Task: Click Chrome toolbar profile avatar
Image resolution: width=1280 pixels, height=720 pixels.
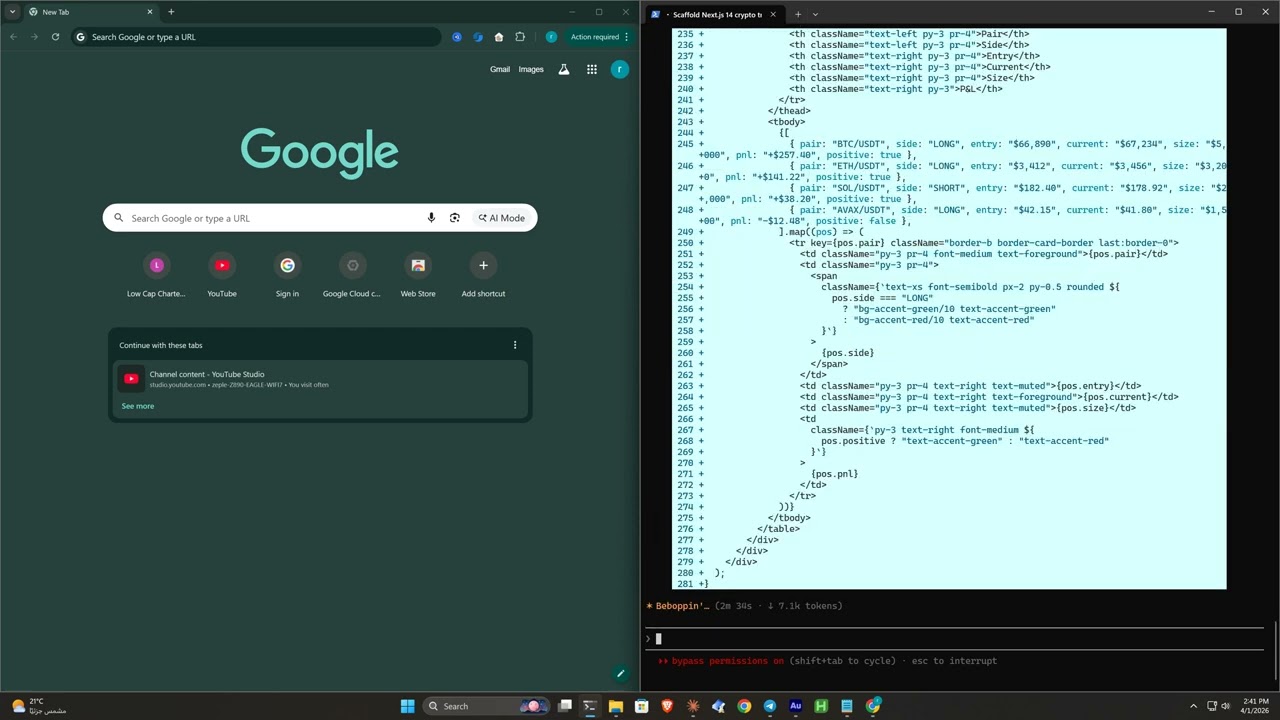Action: [x=551, y=37]
